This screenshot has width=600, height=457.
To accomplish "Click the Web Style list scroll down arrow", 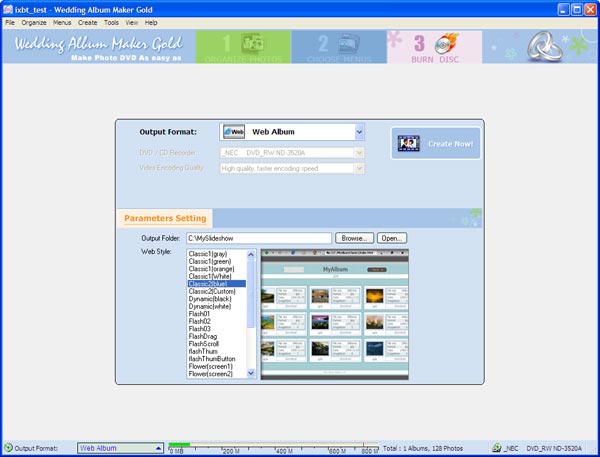I will pyautogui.click(x=251, y=373).
